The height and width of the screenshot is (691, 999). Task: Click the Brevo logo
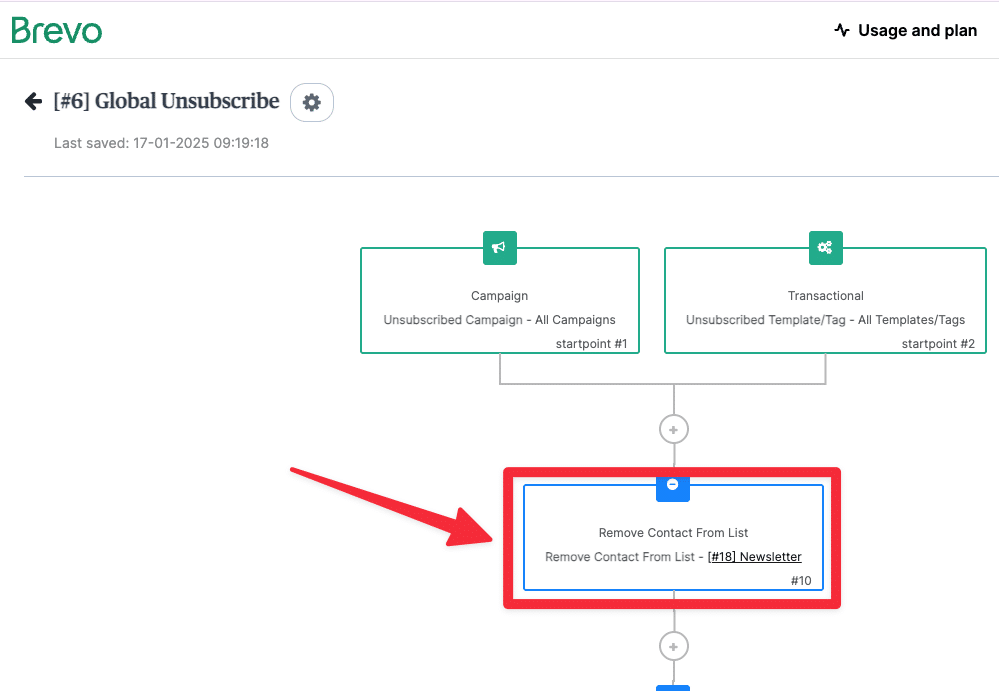coord(57,31)
